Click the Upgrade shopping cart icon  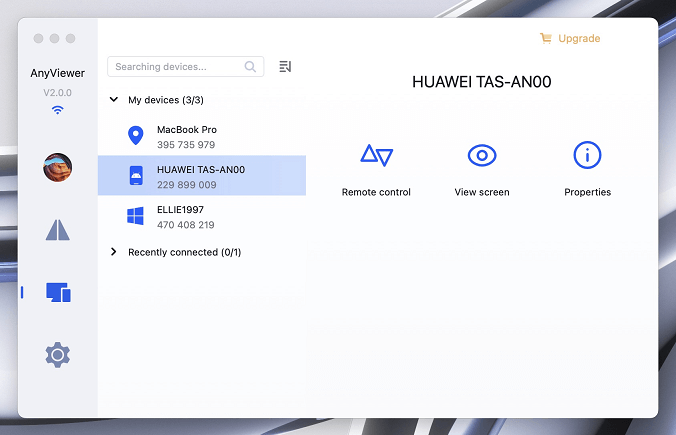(546, 38)
